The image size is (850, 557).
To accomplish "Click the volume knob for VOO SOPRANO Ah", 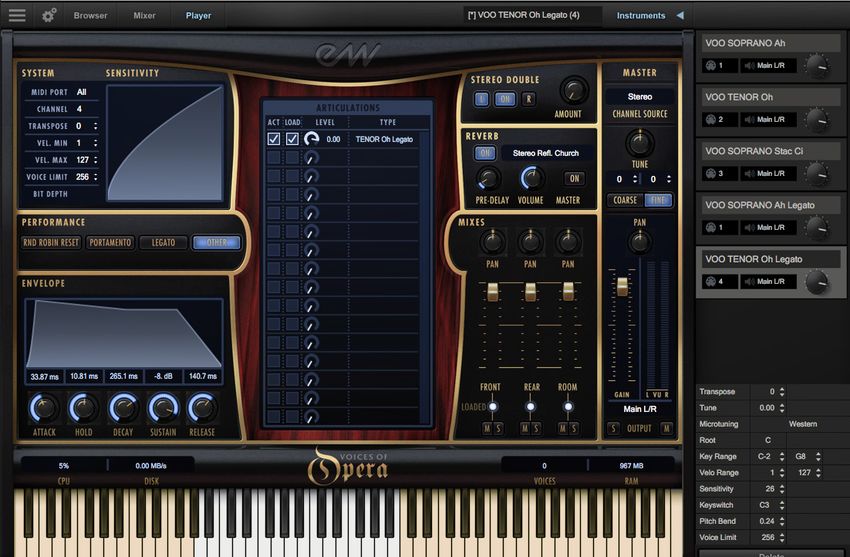I will tap(817, 65).
